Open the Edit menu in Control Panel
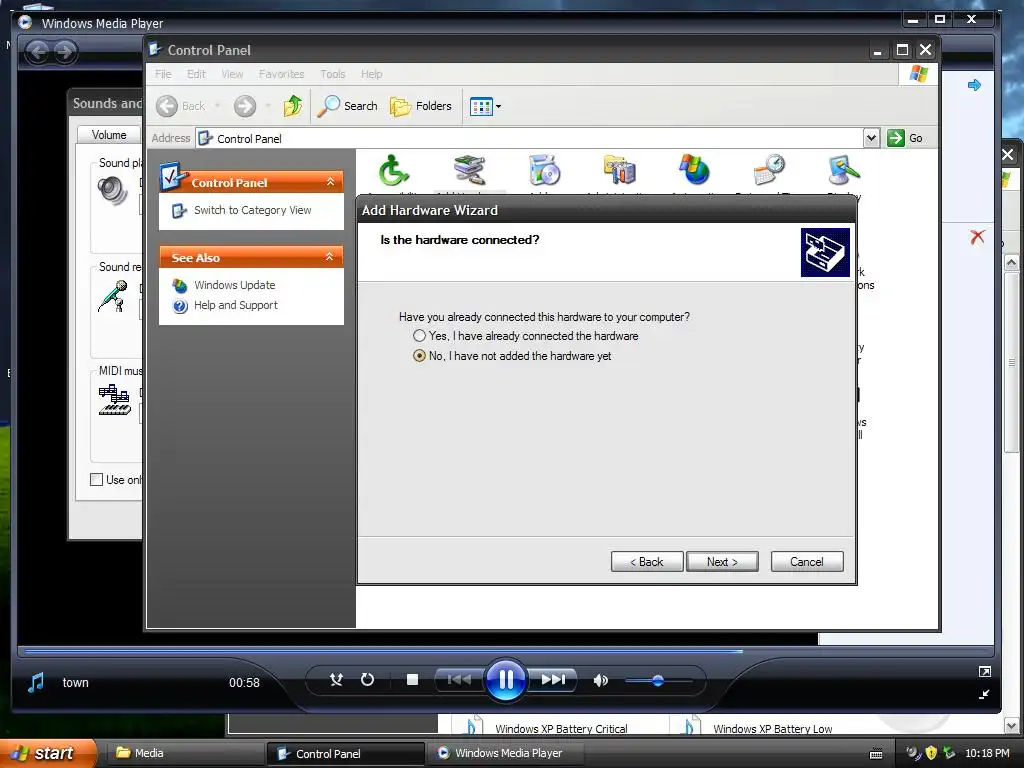This screenshot has width=1024, height=768. 196,74
